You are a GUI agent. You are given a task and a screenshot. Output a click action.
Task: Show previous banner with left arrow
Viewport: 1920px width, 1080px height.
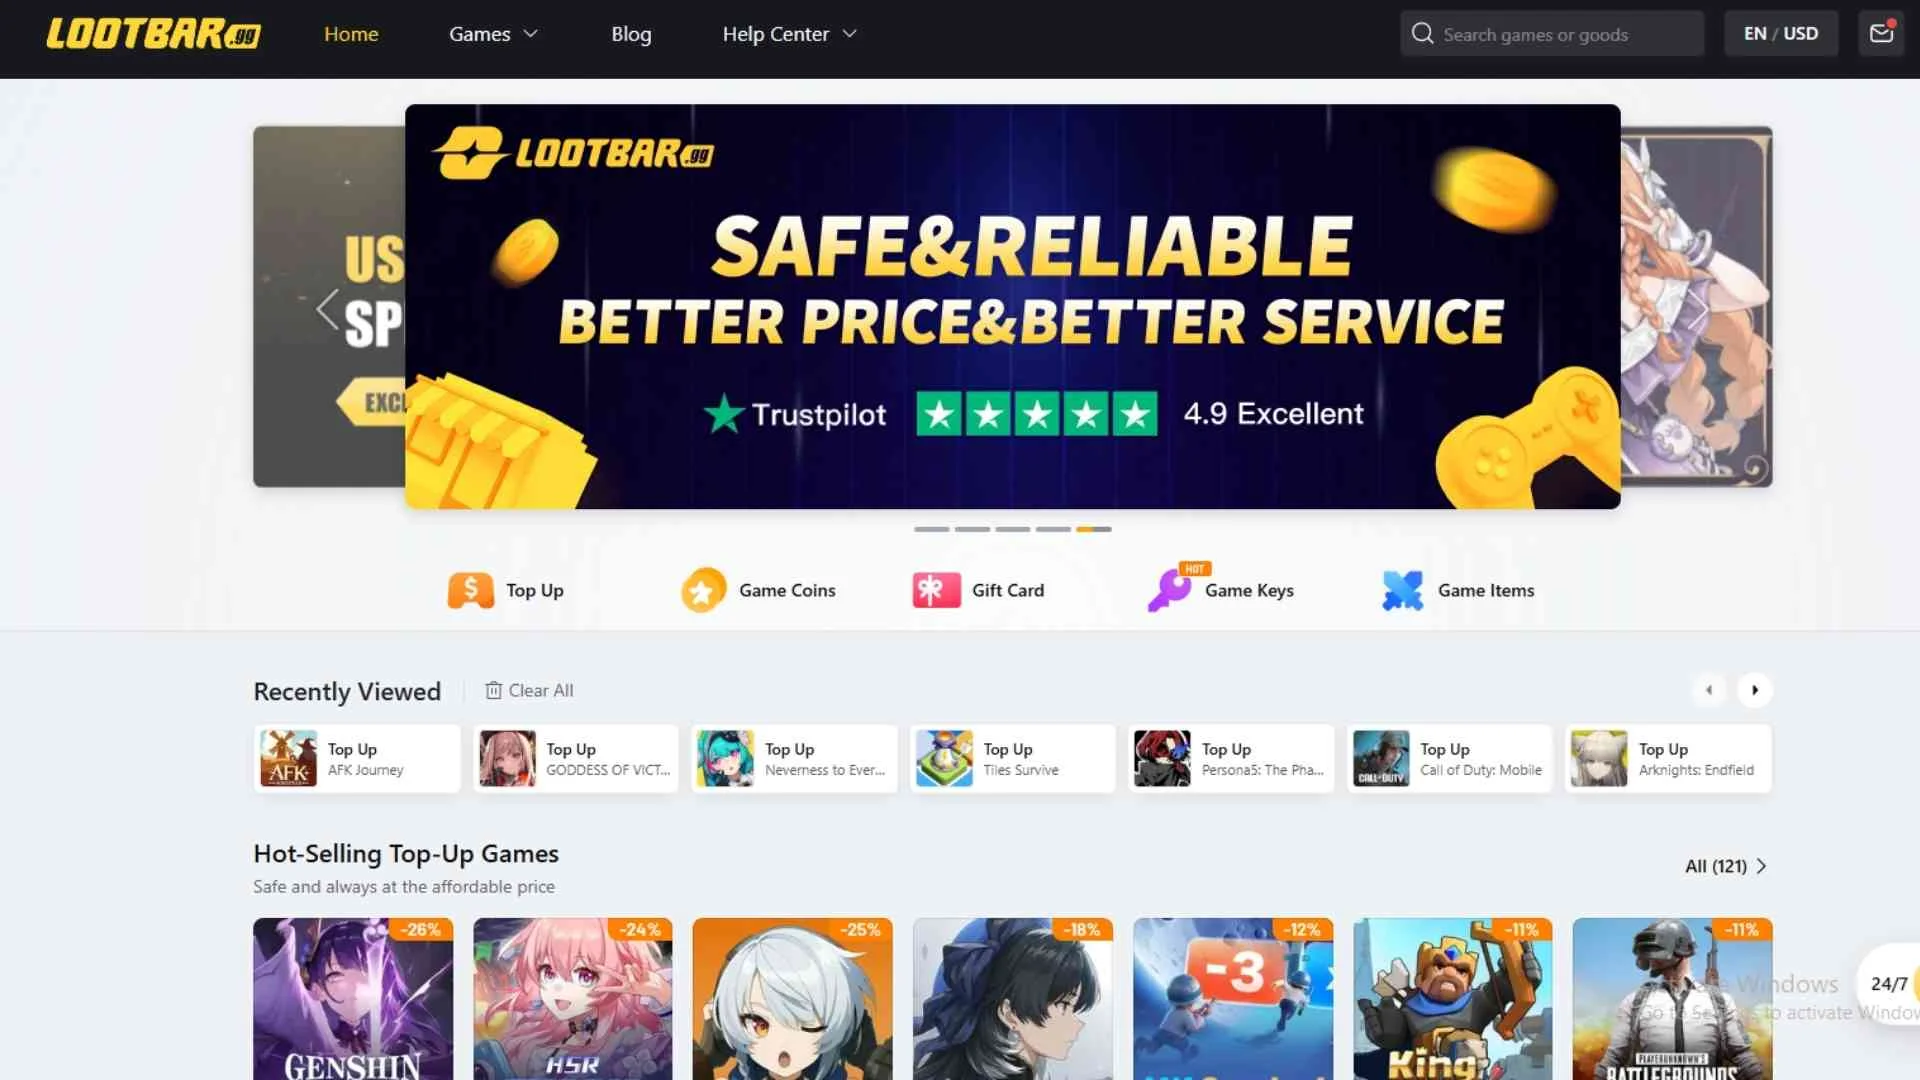point(328,309)
